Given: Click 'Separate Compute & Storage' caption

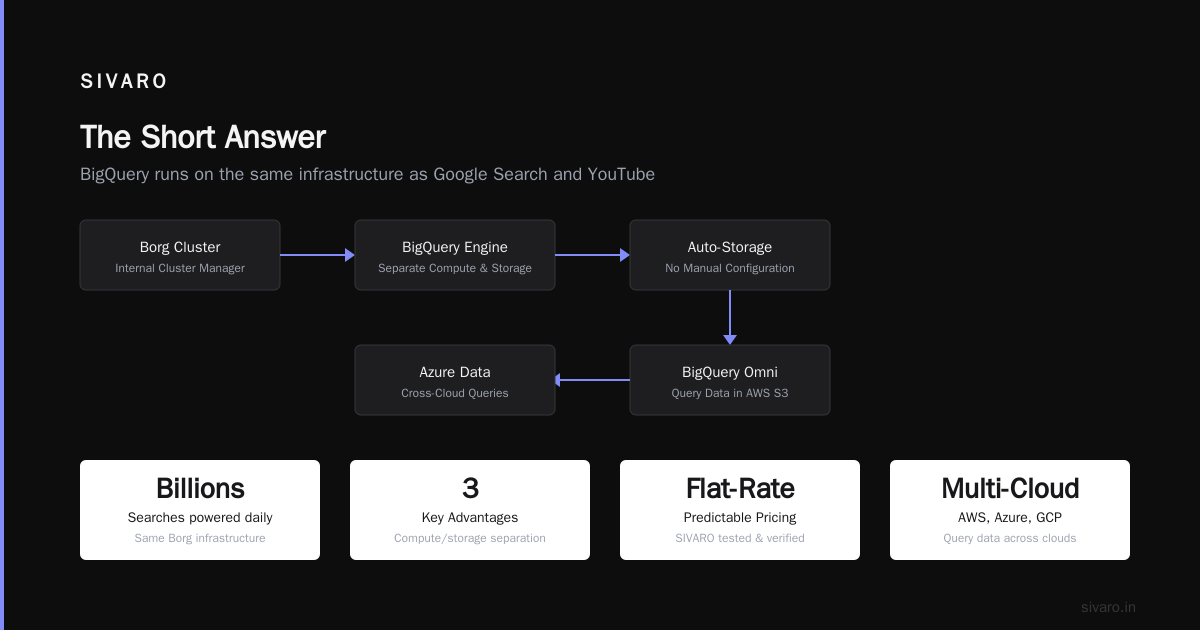Looking at the screenshot, I should click(455, 268).
